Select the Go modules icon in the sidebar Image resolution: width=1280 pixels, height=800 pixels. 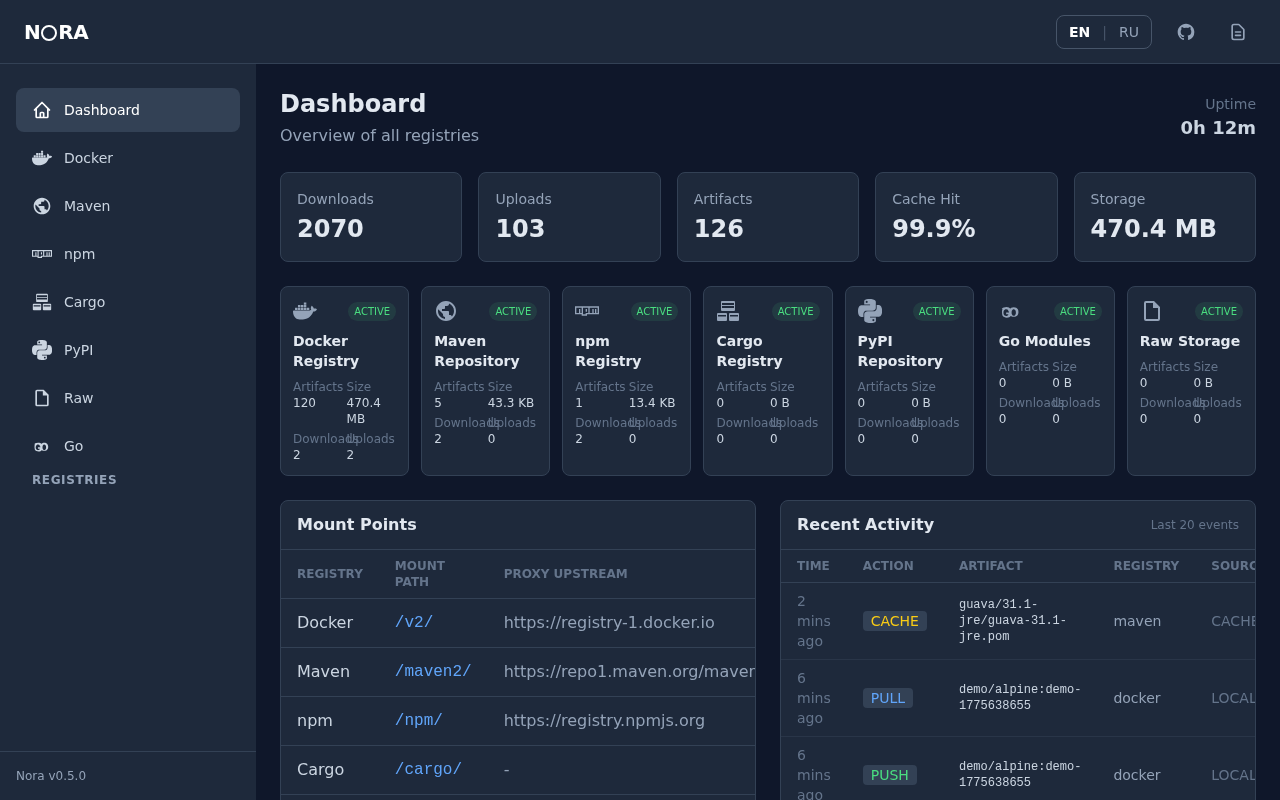coord(41,446)
